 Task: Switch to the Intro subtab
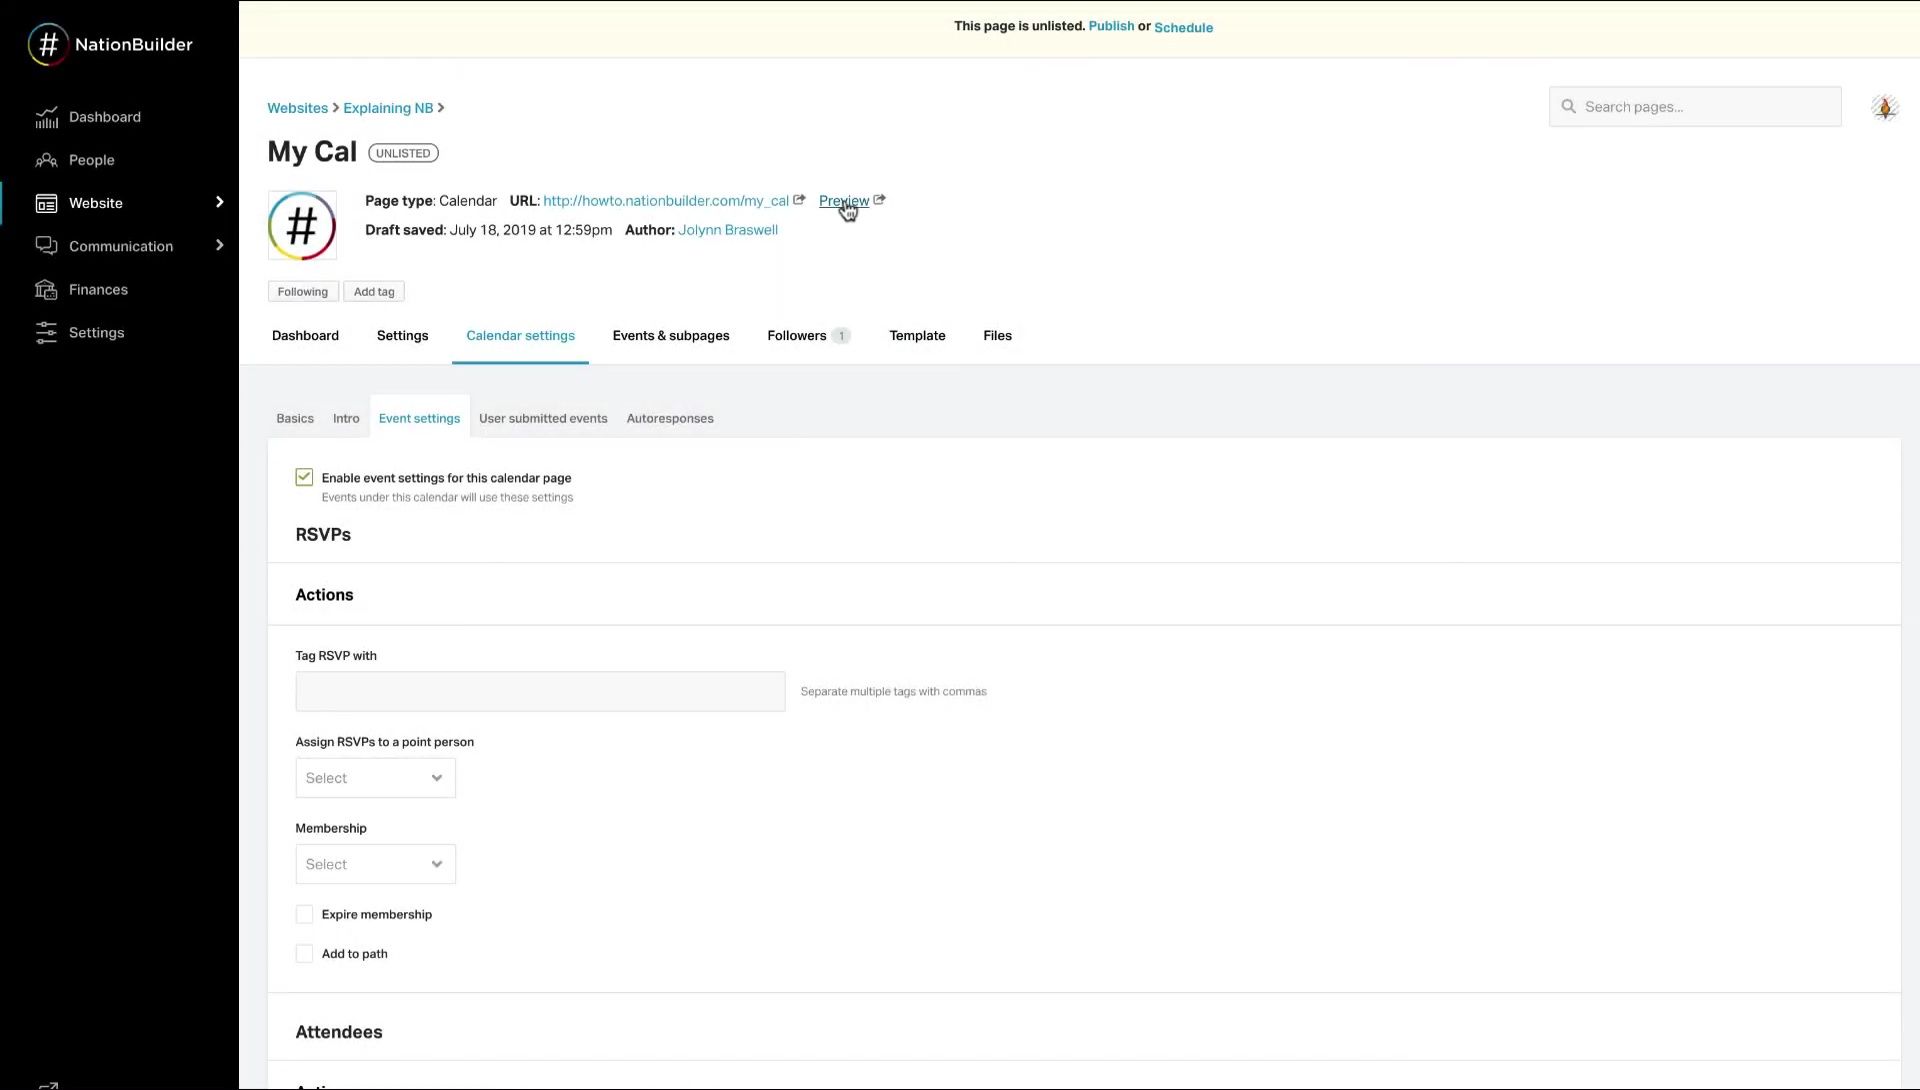[x=346, y=419]
